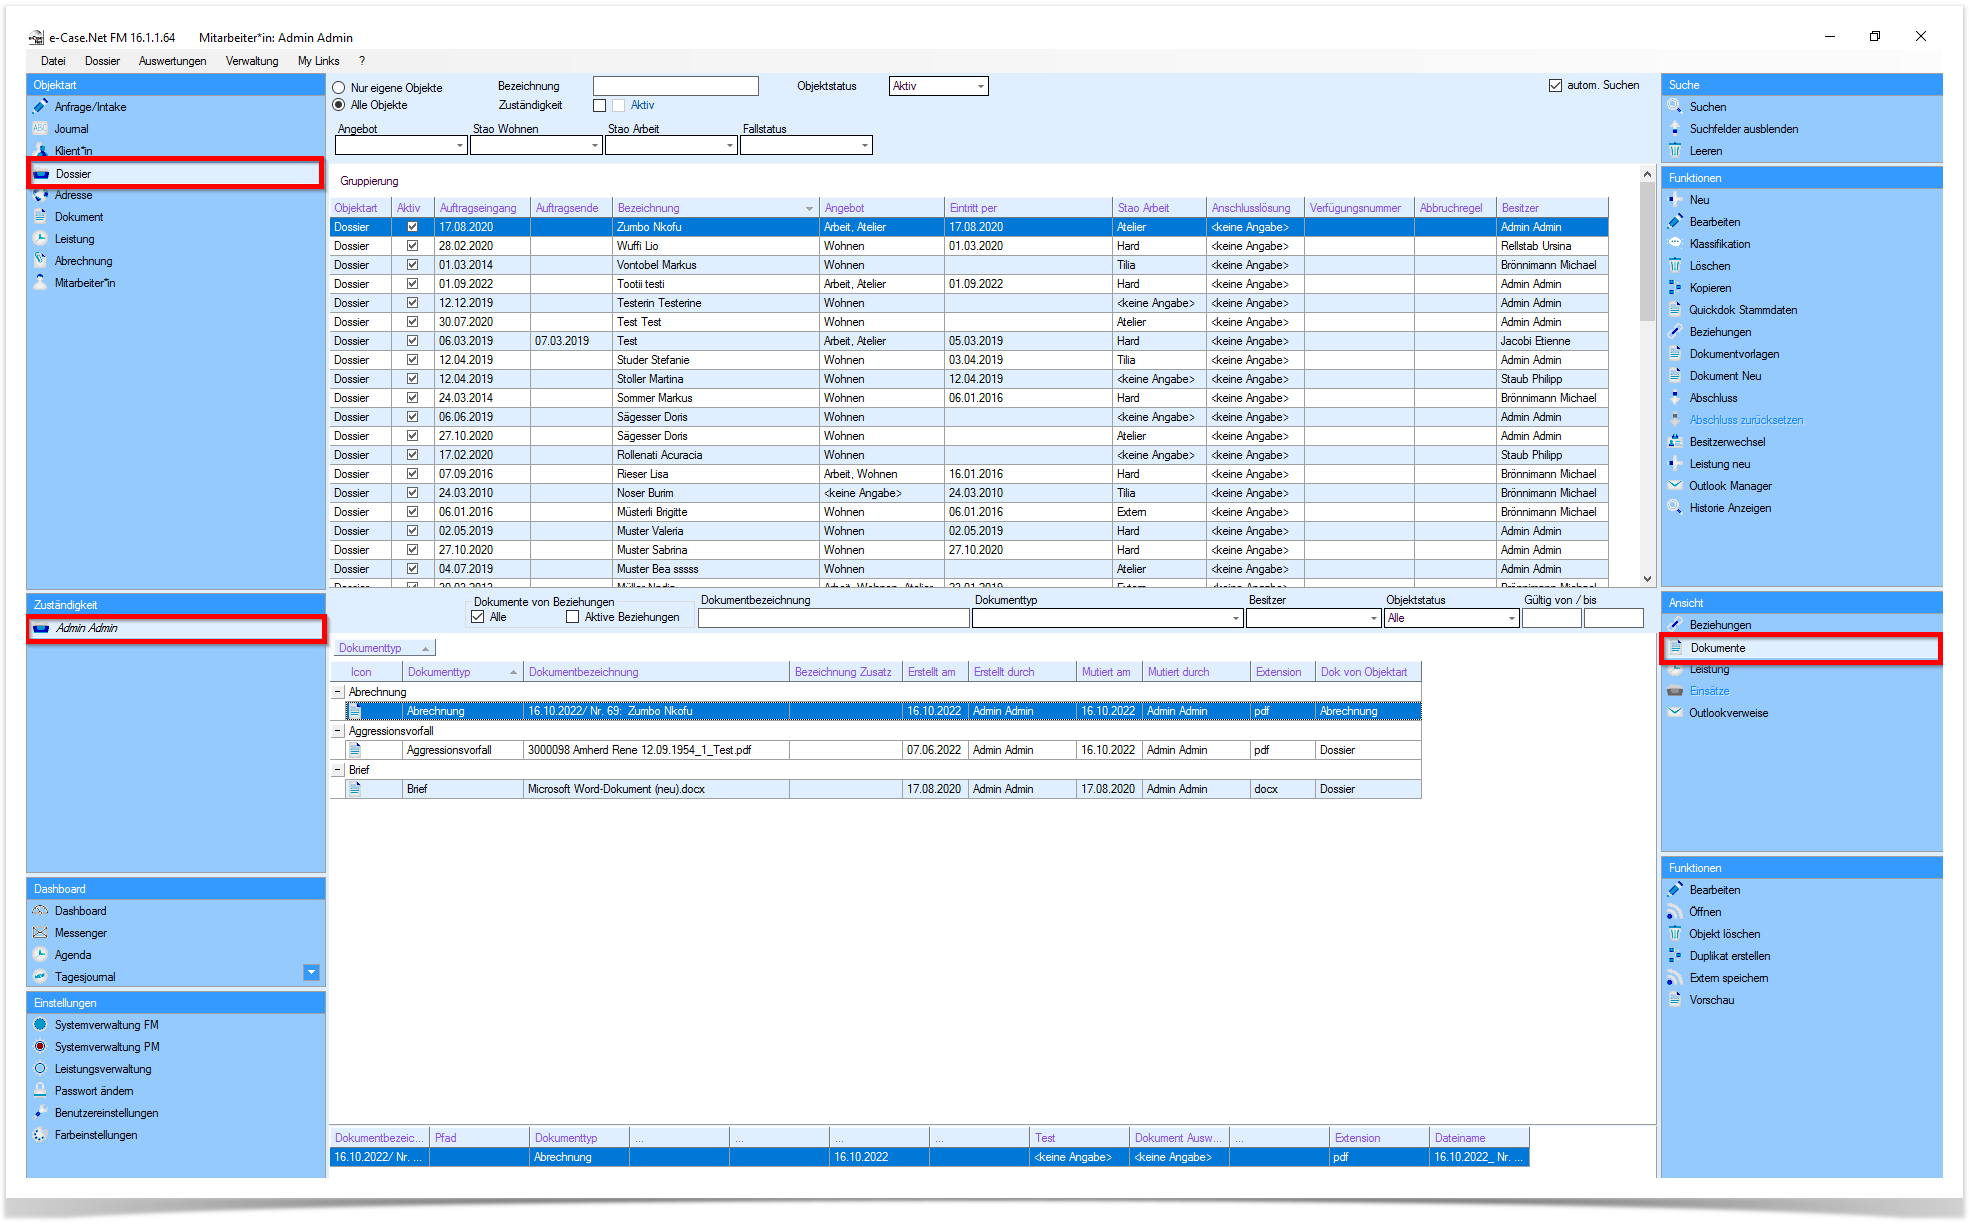Click Quickdok Stammdaten
The image size is (1977, 1227).
click(1743, 310)
